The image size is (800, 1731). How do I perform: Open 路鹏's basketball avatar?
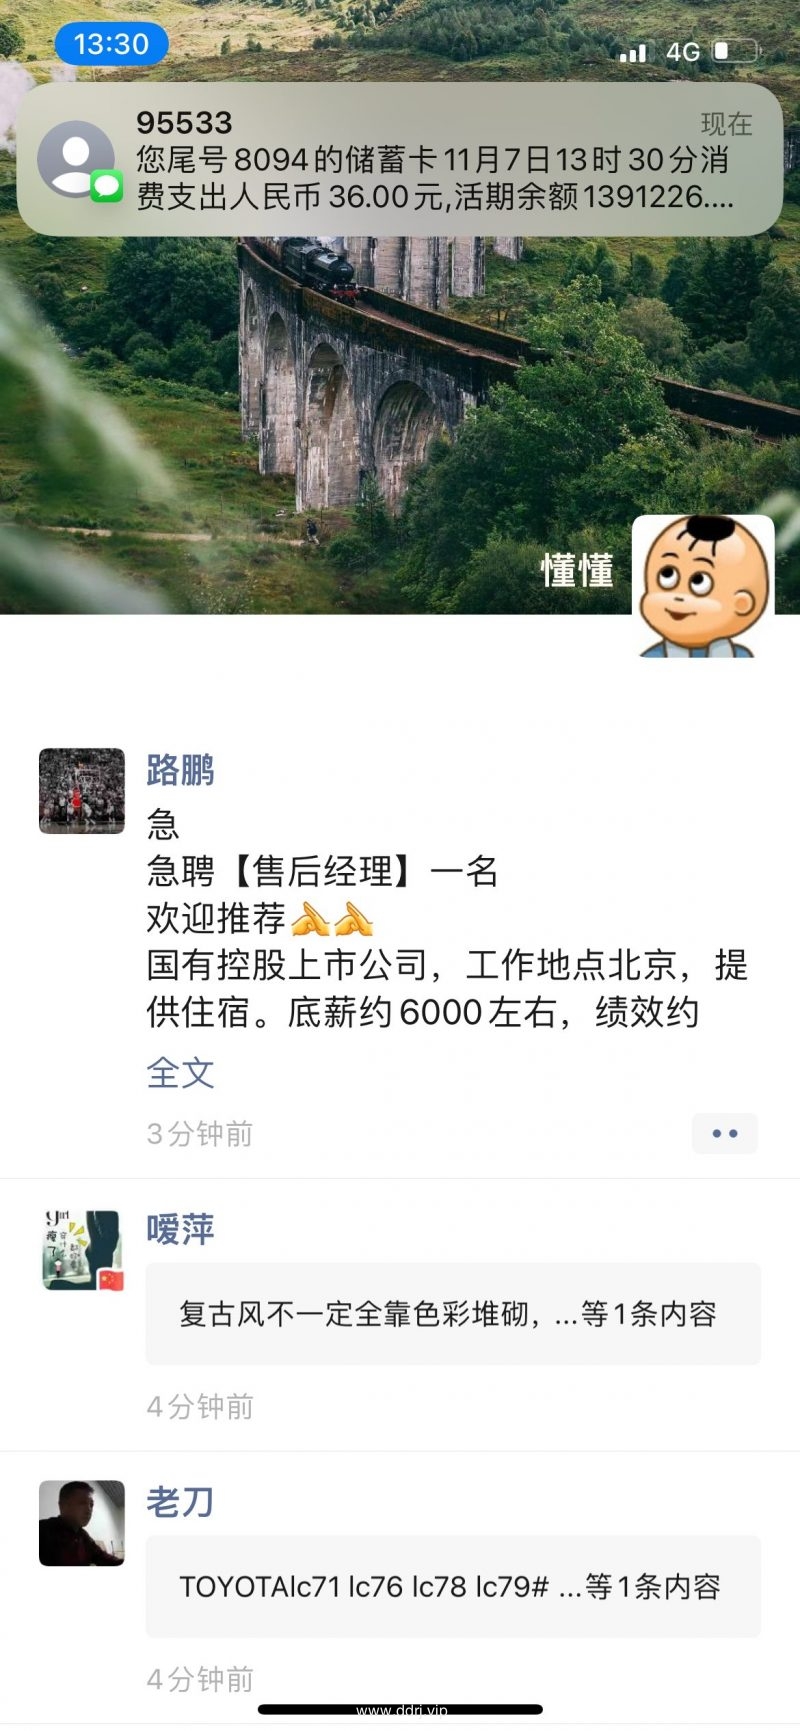(x=82, y=791)
